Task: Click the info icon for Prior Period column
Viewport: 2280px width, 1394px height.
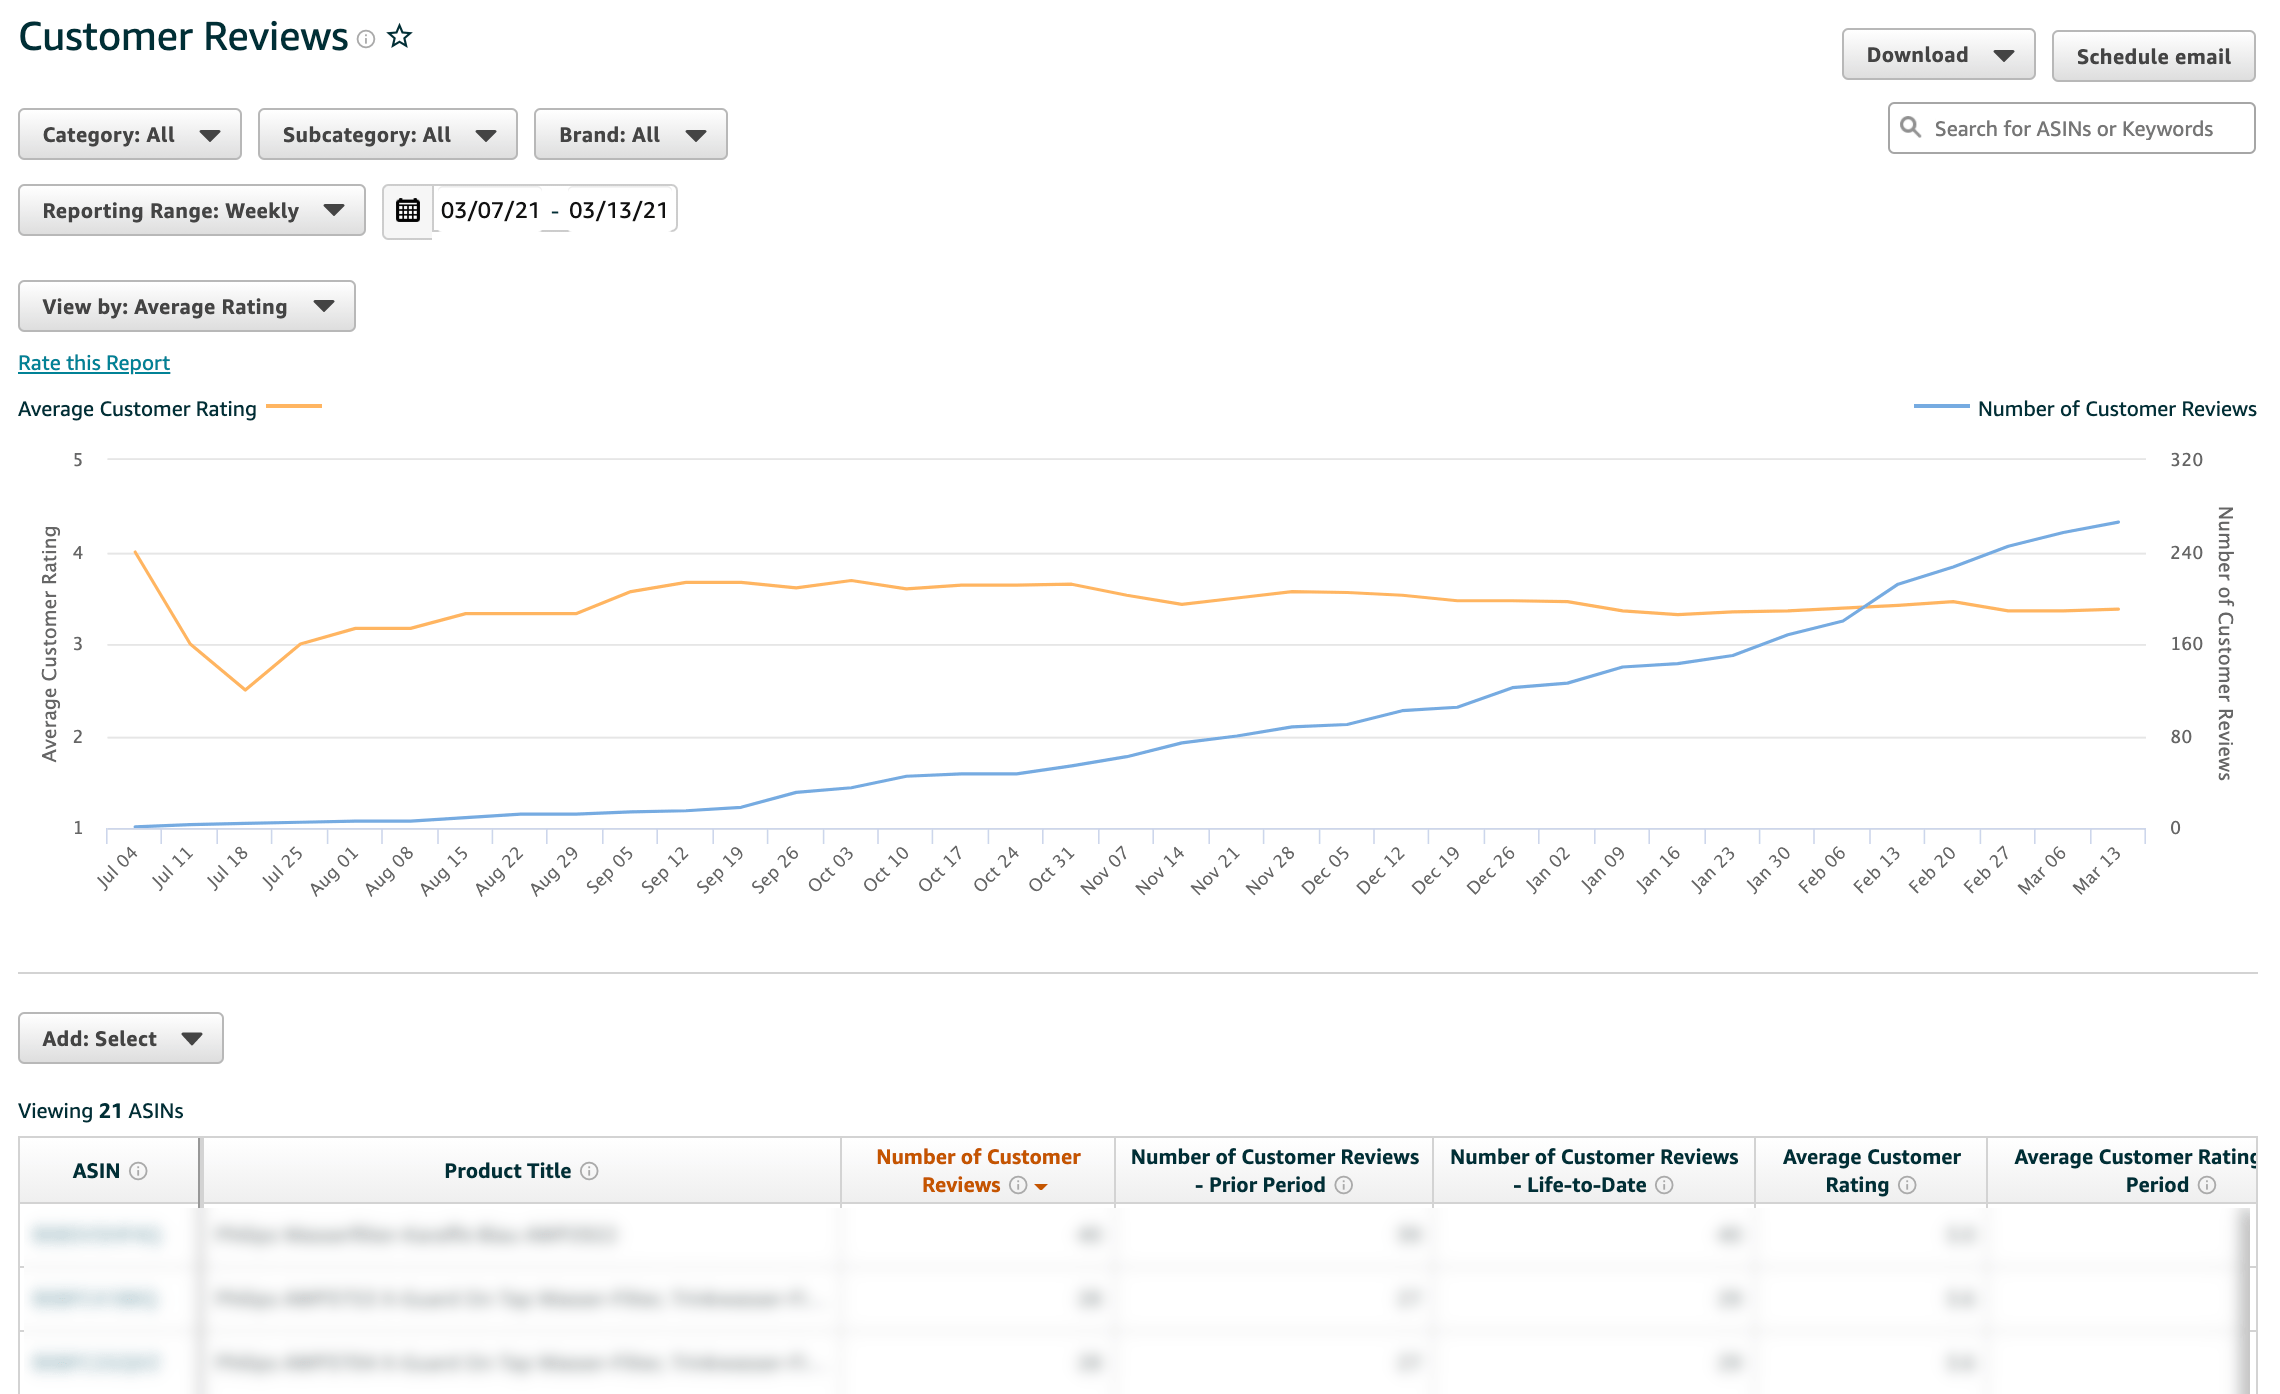Action: [x=1345, y=1185]
